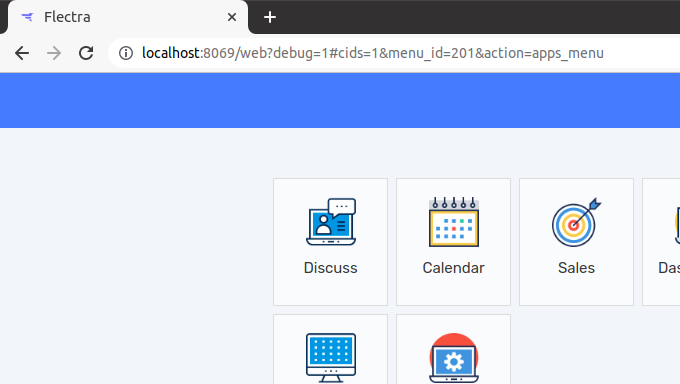
Task: Close the Flectra tab
Action: [x=232, y=17]
